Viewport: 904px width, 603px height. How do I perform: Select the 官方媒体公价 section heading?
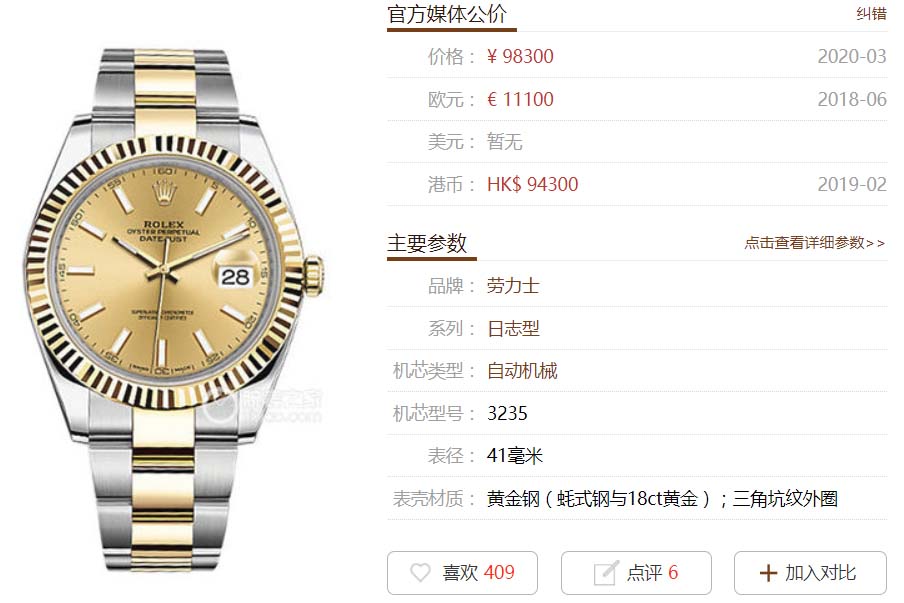447,14
